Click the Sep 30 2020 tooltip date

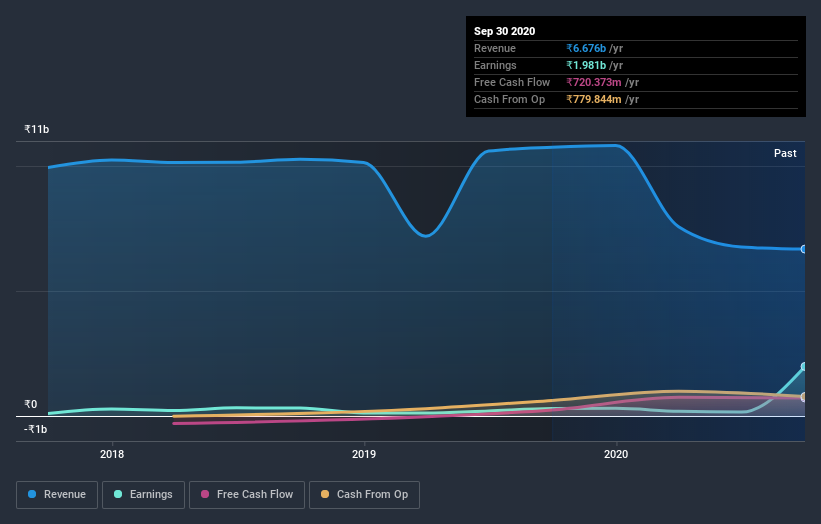(504, 31)
